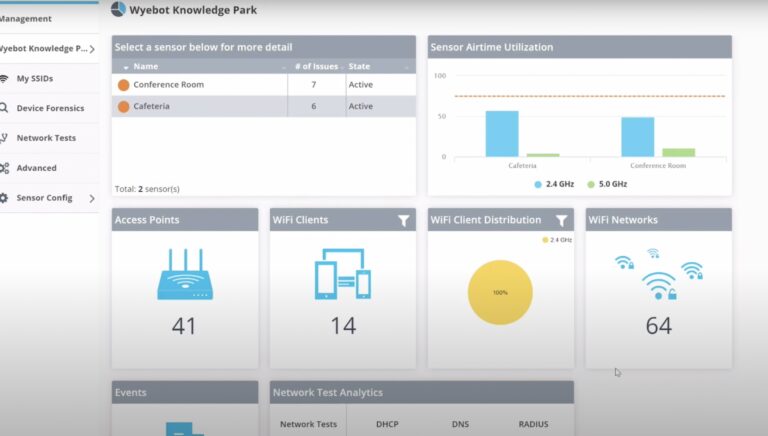Click Sensor Airtime Utilization panel header

[579, 47]
